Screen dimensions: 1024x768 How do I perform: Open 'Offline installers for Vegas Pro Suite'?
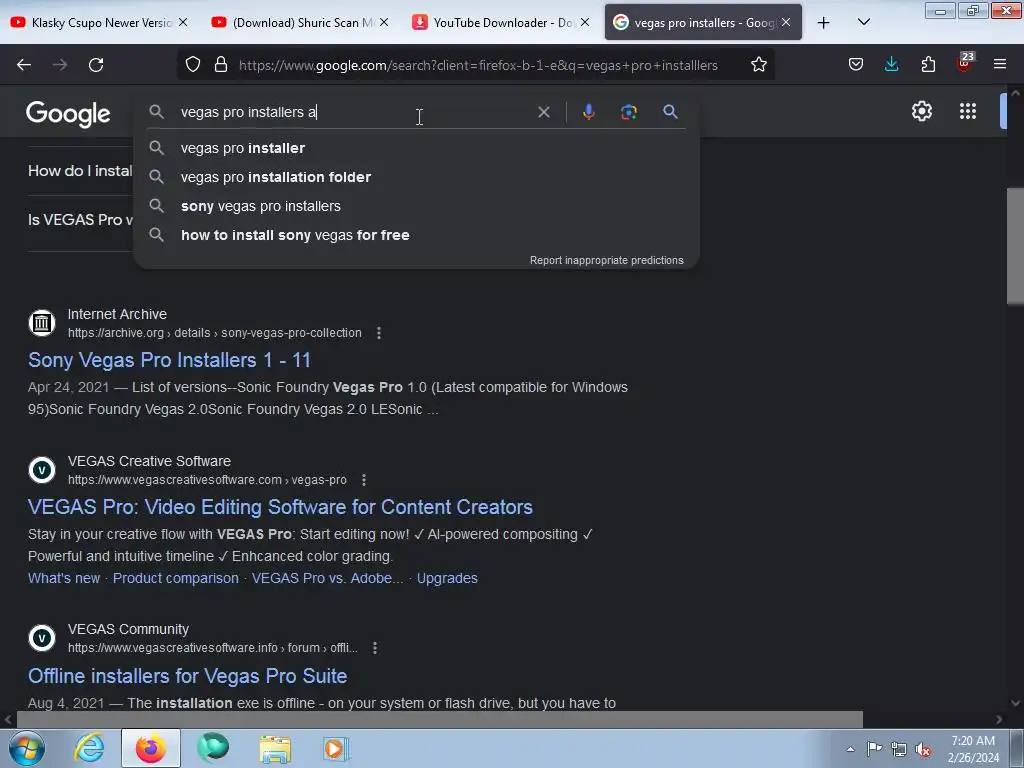pos(187,676)
